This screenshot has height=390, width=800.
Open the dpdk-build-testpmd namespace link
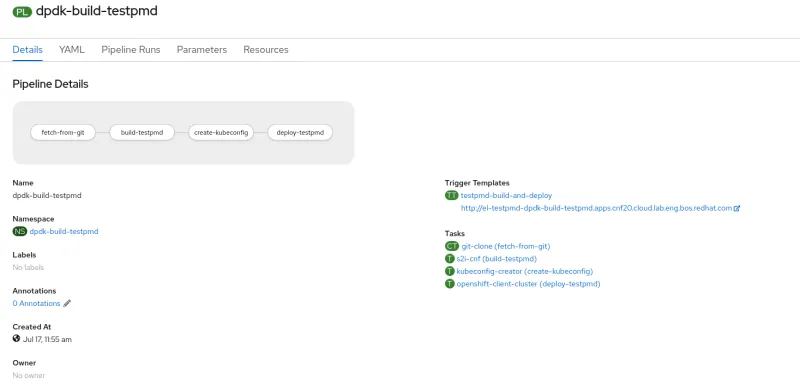[x=64, y=231]
